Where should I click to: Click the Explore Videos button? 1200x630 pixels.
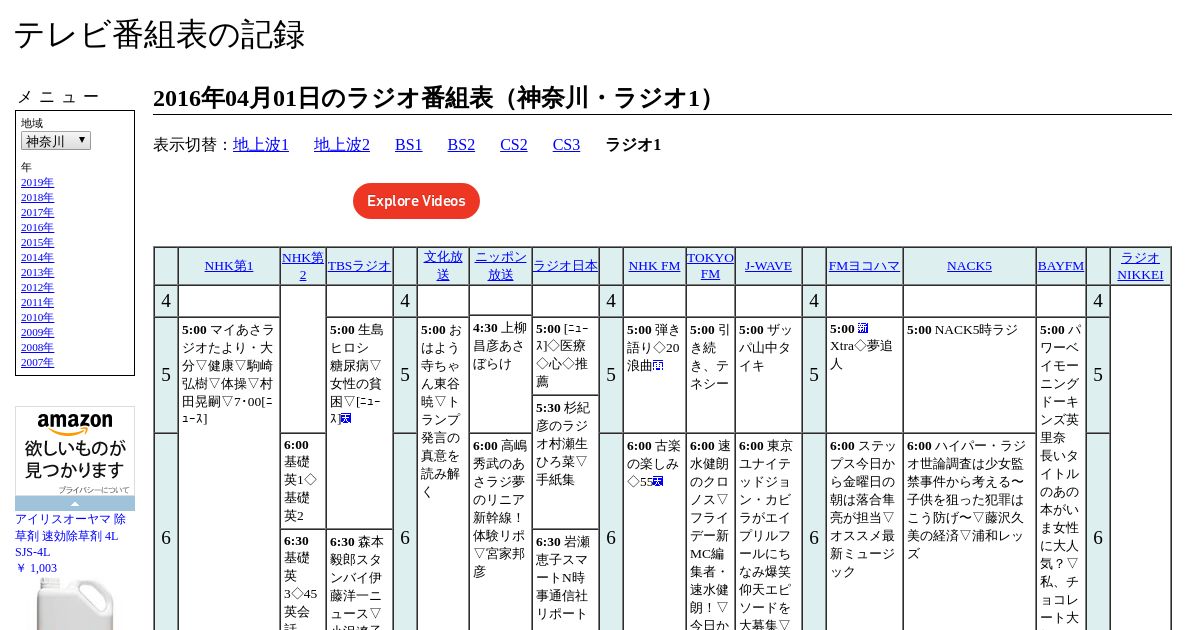click(x=416, y=201)
